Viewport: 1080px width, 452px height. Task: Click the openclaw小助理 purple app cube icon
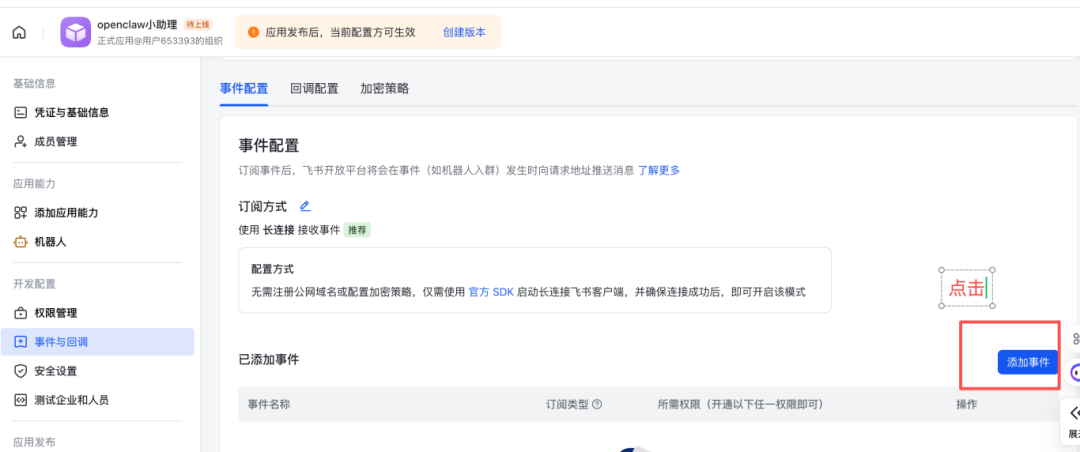pos(75,32)
